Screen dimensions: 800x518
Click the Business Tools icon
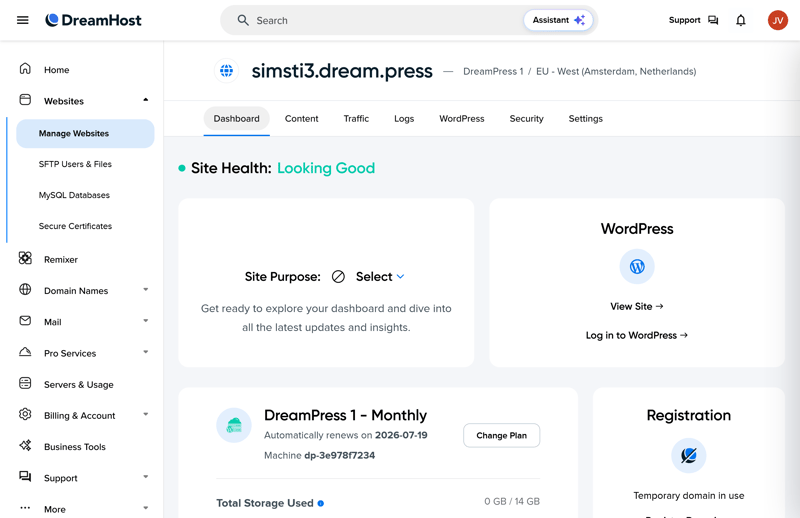25,446
